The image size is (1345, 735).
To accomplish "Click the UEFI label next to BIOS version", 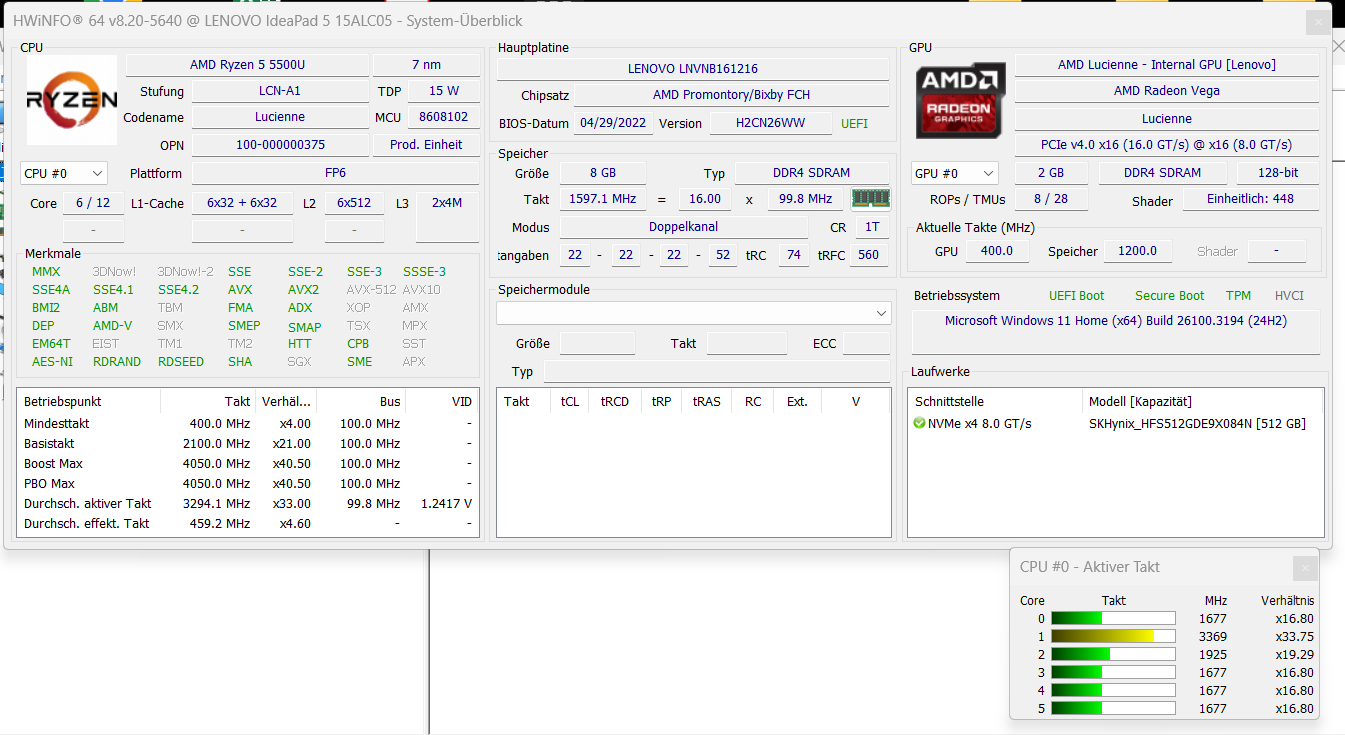I will pyautogui.click(x=854, y=124).
